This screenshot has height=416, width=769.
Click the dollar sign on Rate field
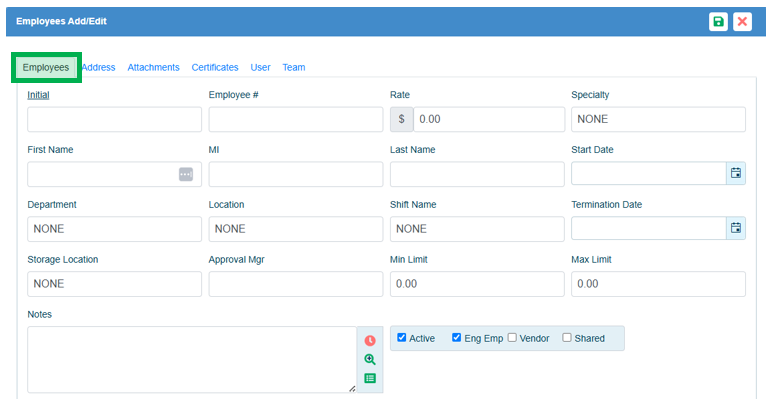[x=402, y=119]
